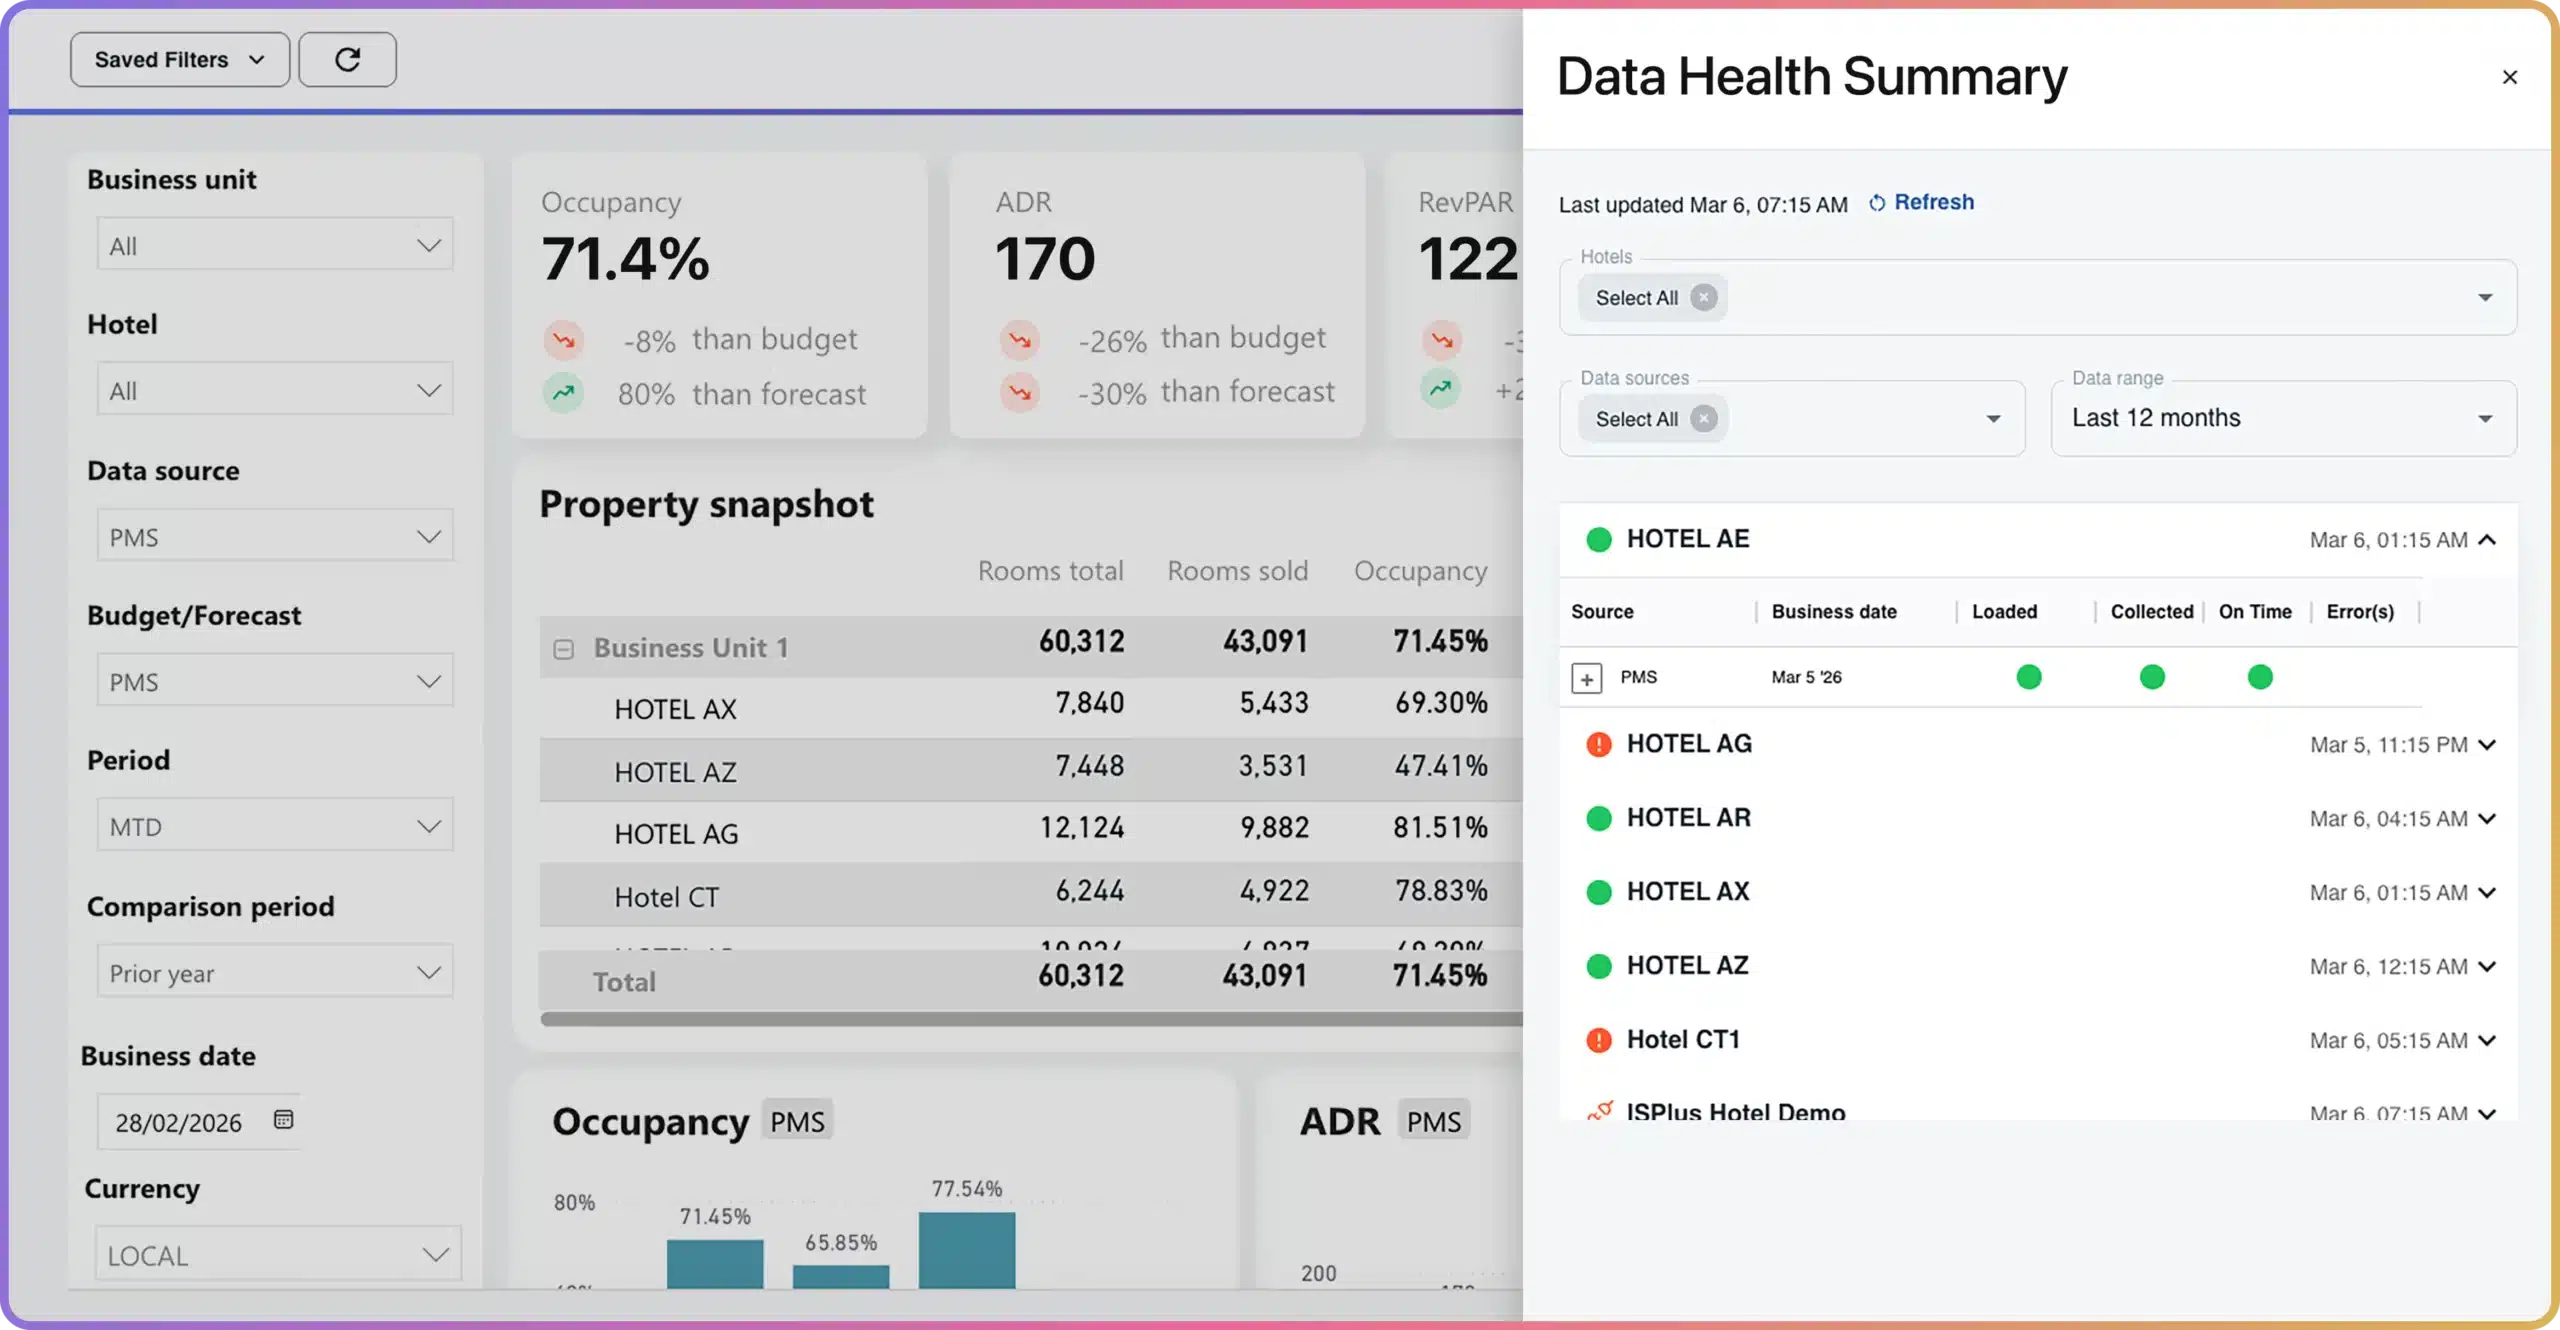
Task: Click the red alert icon for HOTEL AG
Action: click(x=1599, y=745)
